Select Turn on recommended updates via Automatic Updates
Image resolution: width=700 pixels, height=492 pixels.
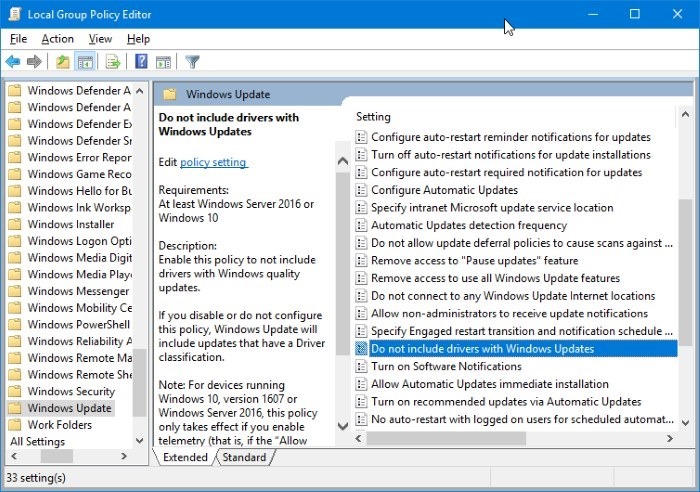coord(506,402)
